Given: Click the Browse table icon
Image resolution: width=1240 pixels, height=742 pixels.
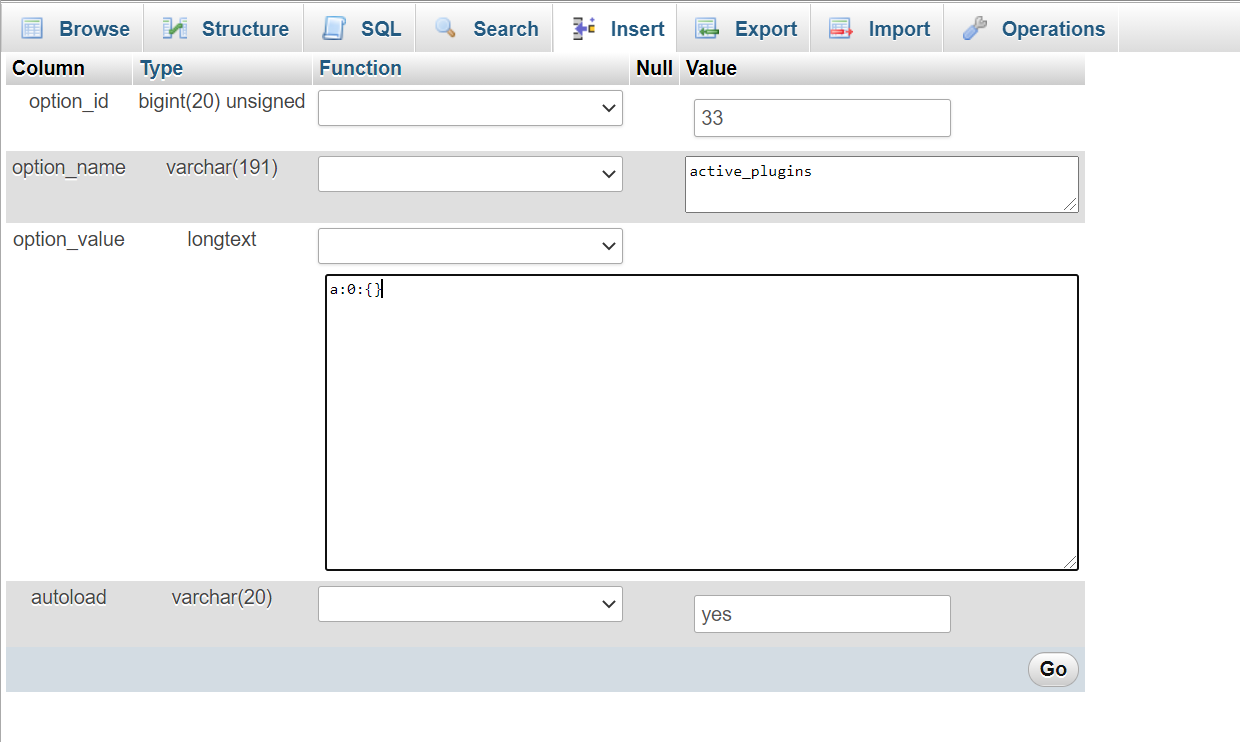Looking at the screenshot, I should pos(32,29).
